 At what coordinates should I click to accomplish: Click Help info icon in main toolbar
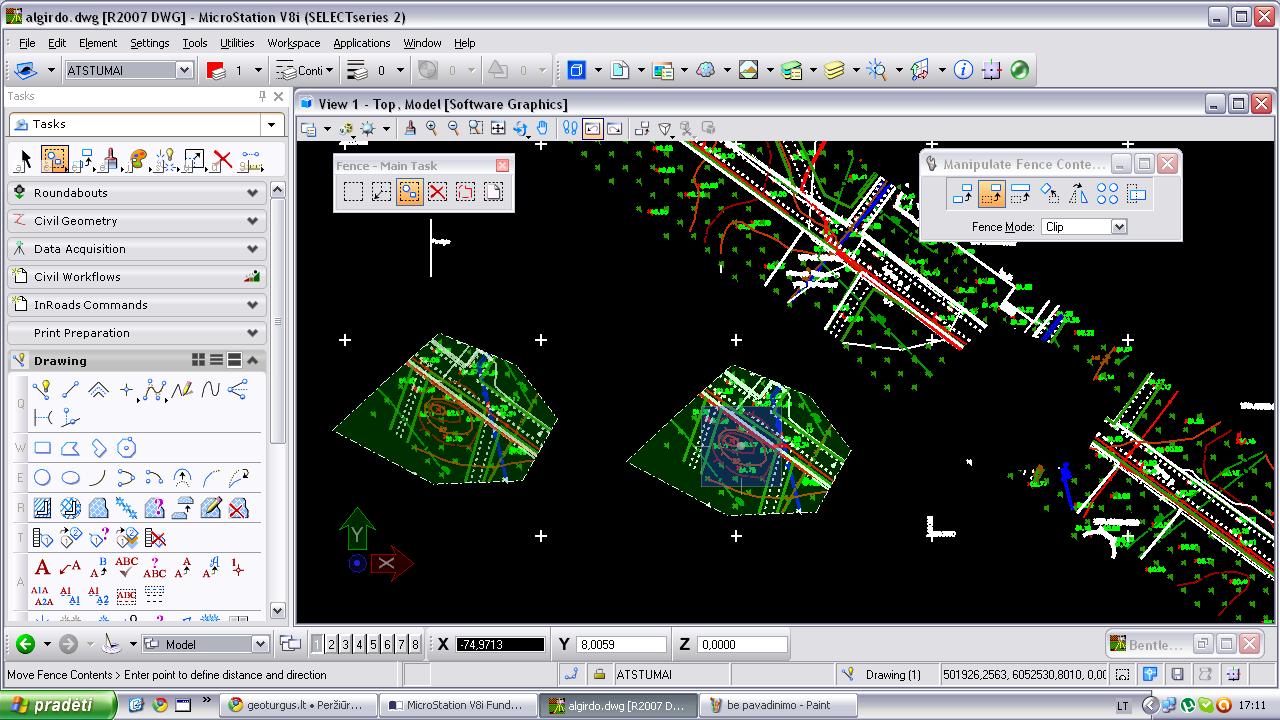pyautogui.click(x=963, y=70)
